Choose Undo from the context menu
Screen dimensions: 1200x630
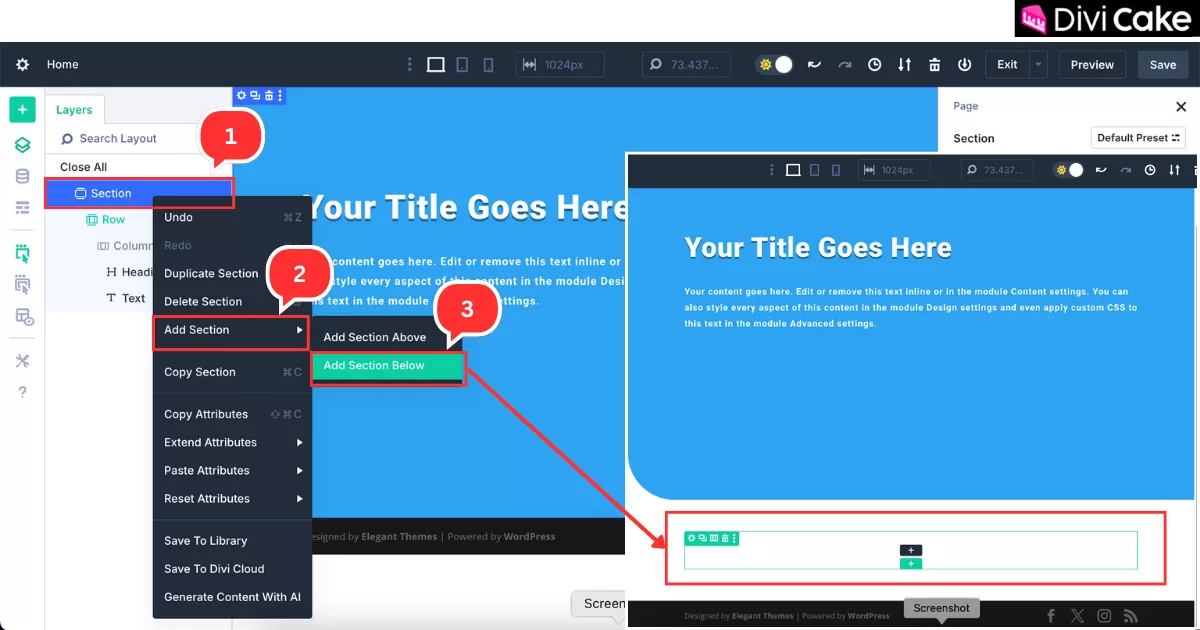232,217
